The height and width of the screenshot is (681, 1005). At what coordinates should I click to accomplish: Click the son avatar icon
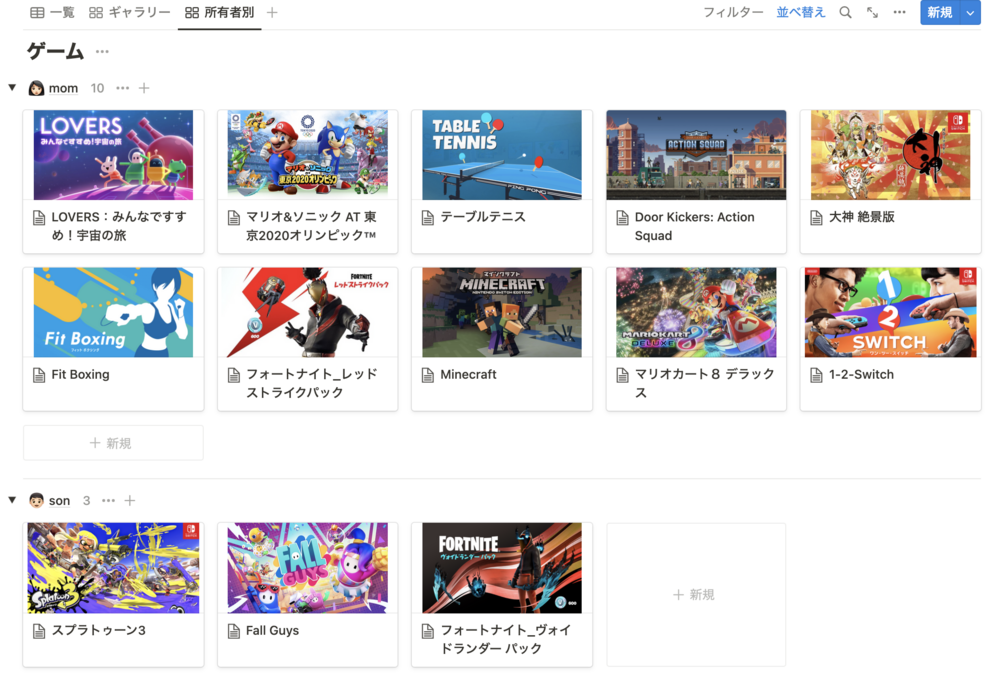(37, 500)
